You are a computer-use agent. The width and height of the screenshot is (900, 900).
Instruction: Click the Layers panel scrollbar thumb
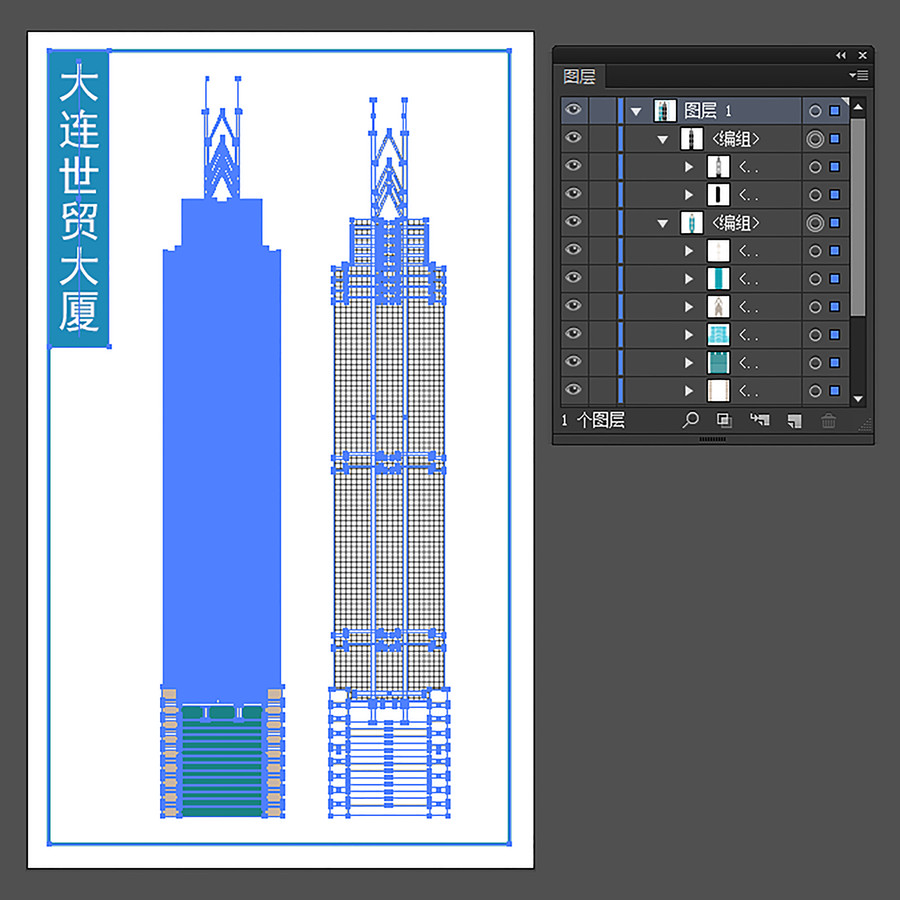858,217
